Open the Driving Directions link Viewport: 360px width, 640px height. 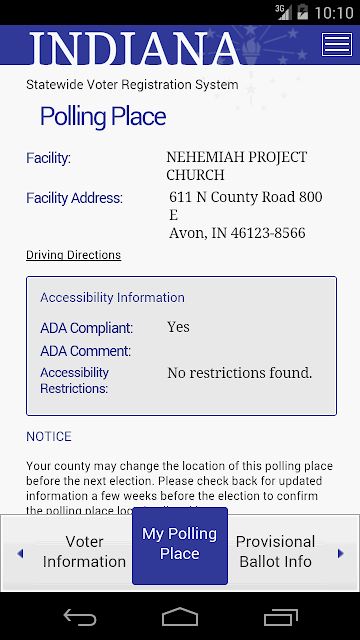coord(73,255)
